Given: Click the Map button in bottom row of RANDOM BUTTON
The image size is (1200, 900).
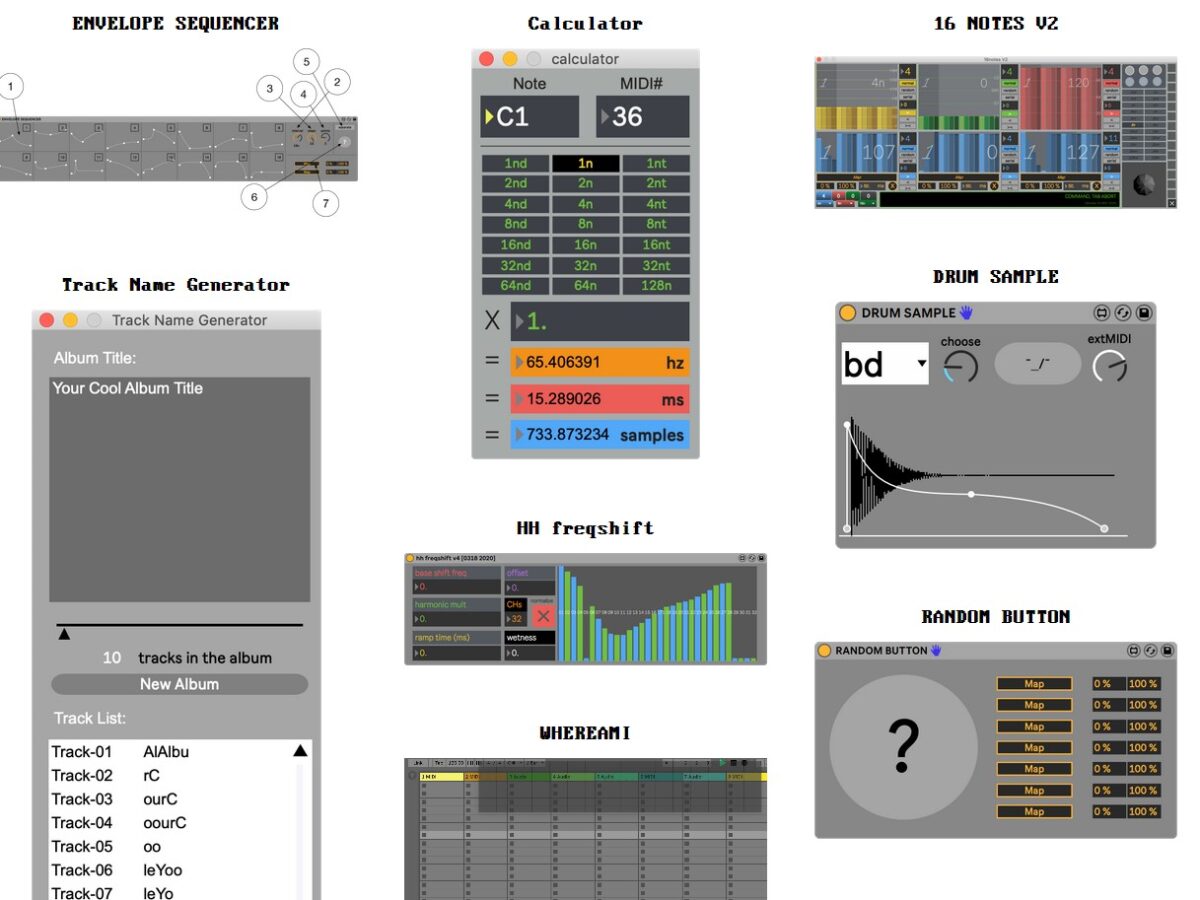Looking at the screenshot, I should [1034, 812].
